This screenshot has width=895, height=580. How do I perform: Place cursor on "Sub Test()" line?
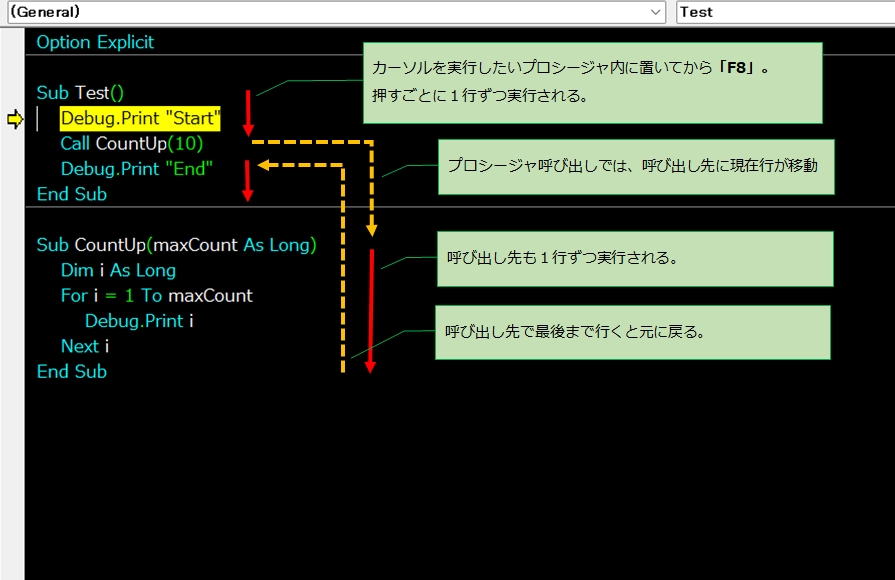[x=80, y=92]
